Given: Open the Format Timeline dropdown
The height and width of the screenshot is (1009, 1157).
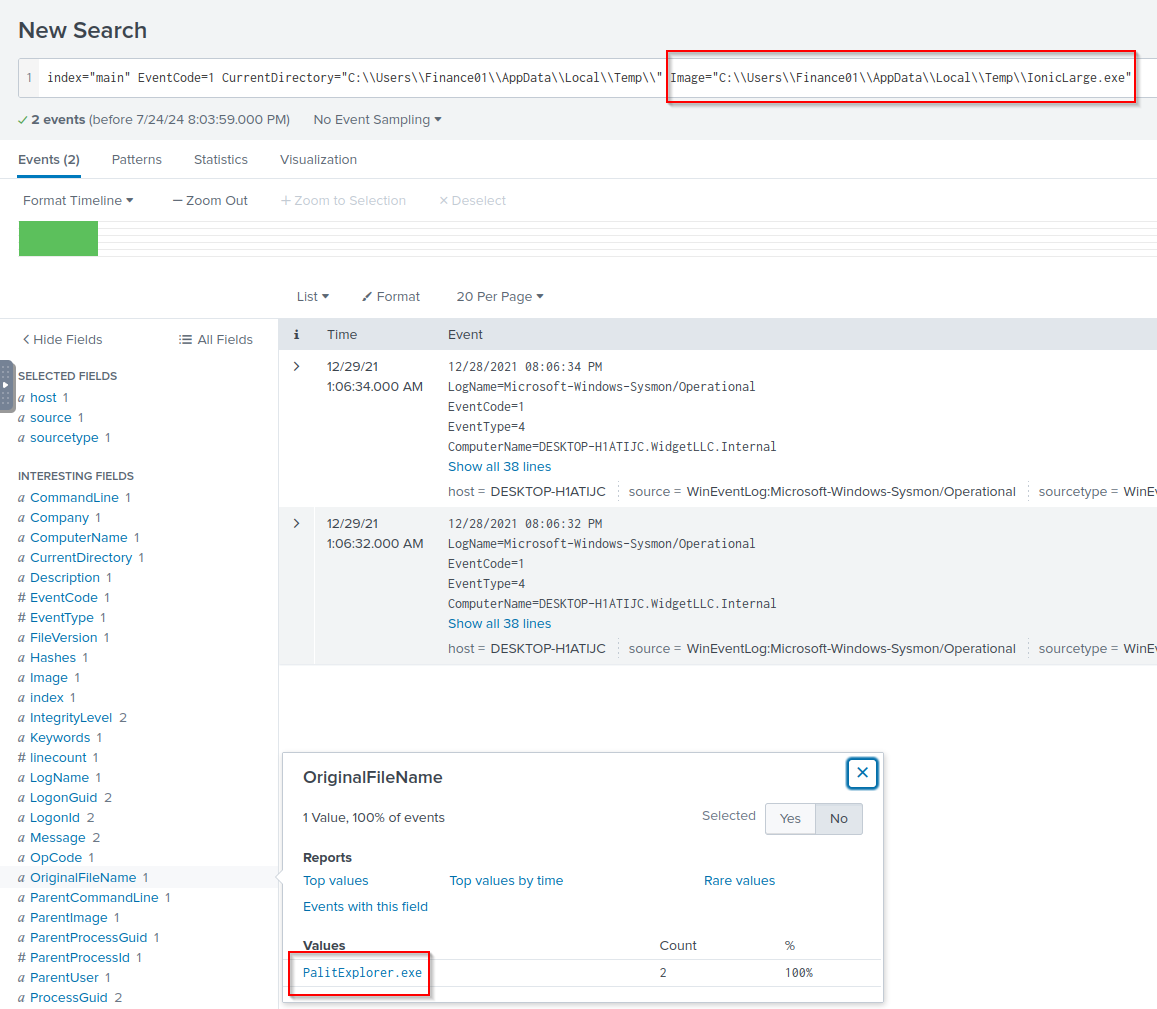Looking at the screenshot, I should tap(78, 200).
